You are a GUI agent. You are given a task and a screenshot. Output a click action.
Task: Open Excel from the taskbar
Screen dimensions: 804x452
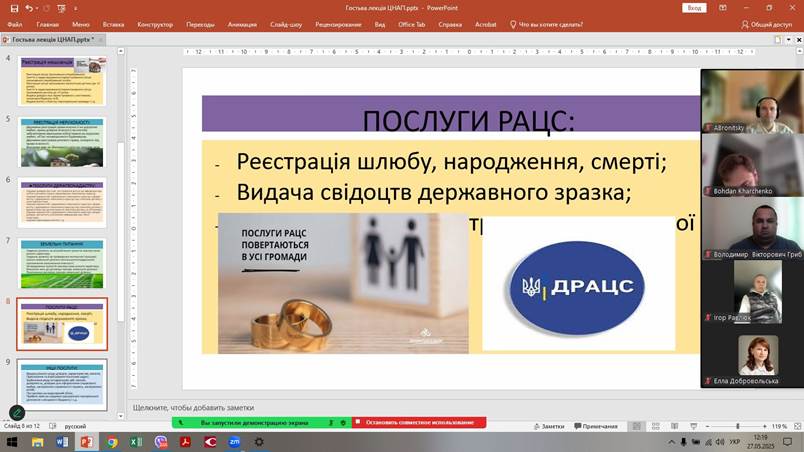tap(136, 441)
